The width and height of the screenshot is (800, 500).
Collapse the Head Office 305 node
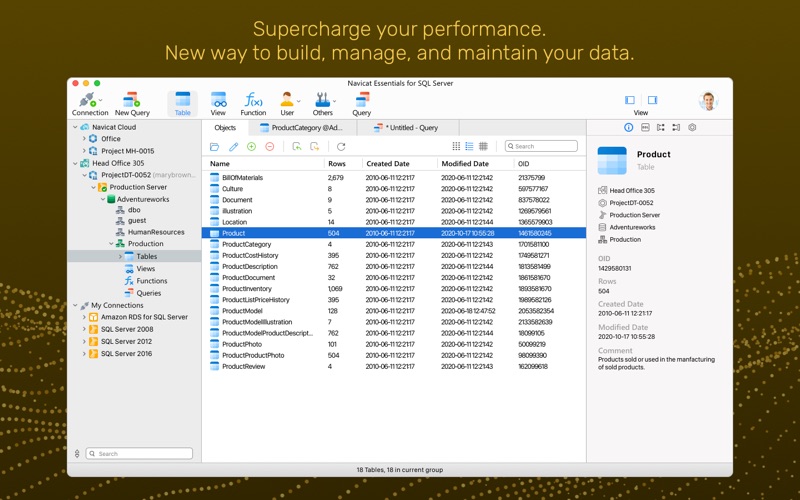76,163
